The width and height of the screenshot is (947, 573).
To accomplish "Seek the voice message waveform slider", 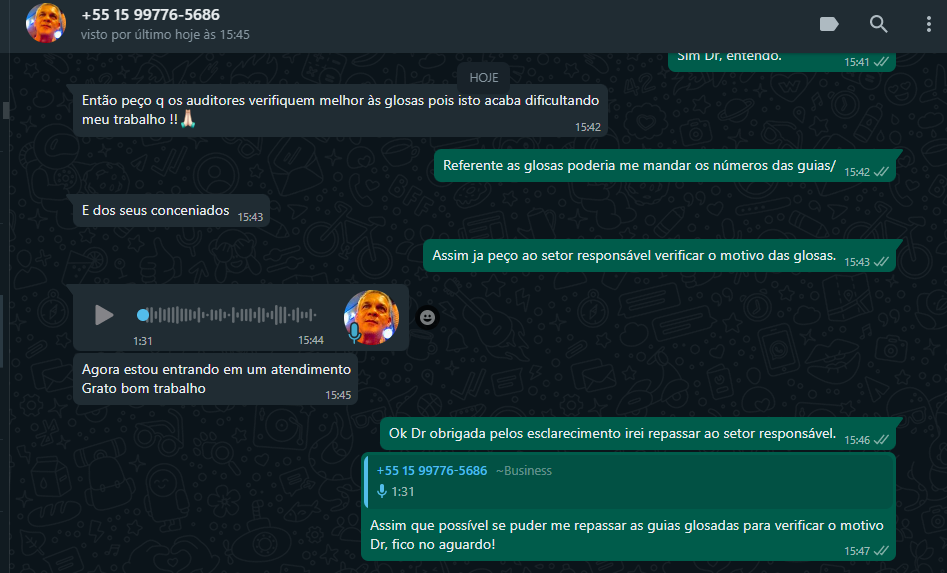I will 226,315.
